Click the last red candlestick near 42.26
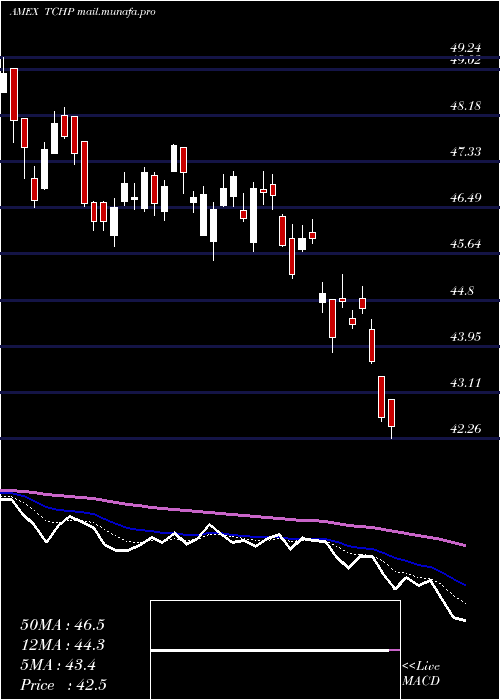 pos(392,413)
